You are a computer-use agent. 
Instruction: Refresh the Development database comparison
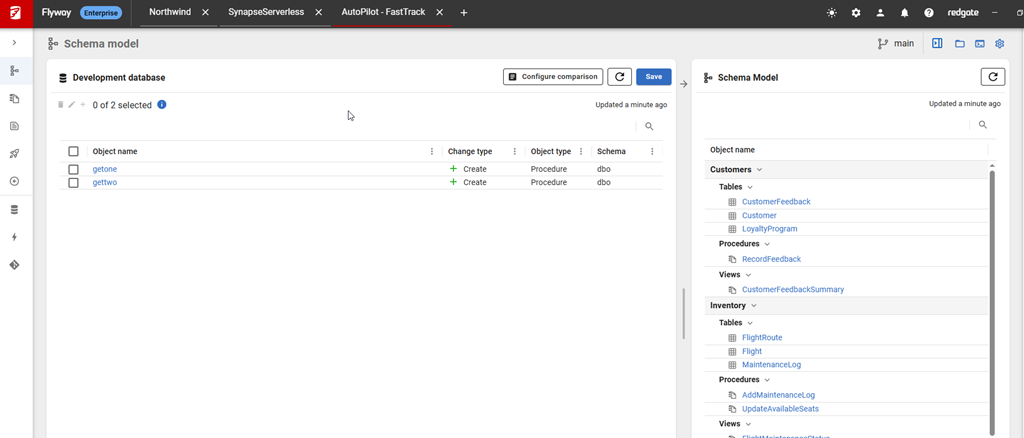(620, 77)
